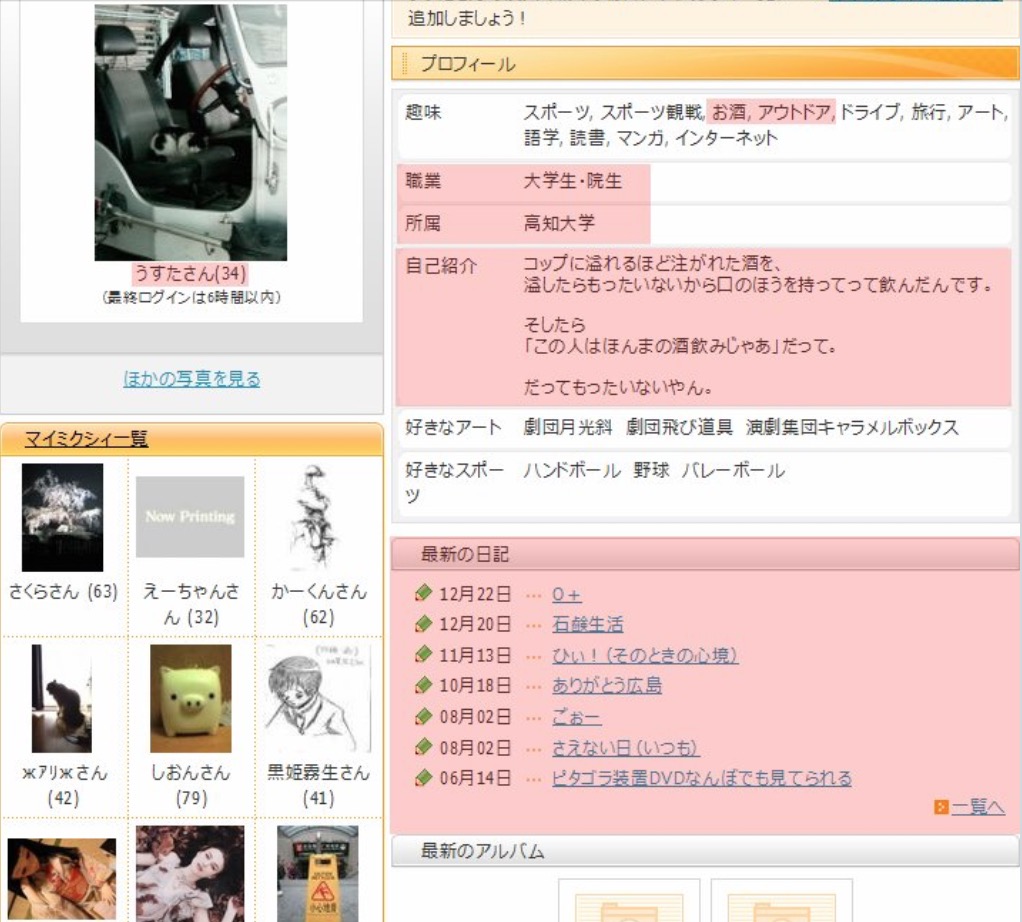Open жアリжさん's cat silhouette thumbnail

62,699
